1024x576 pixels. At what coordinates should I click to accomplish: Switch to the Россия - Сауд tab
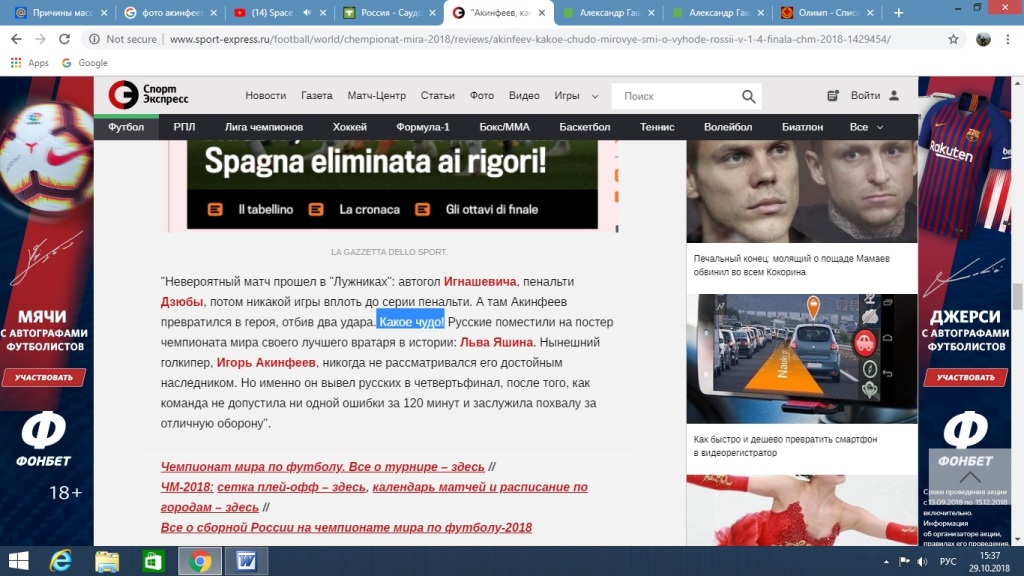(x=389, y=12)
